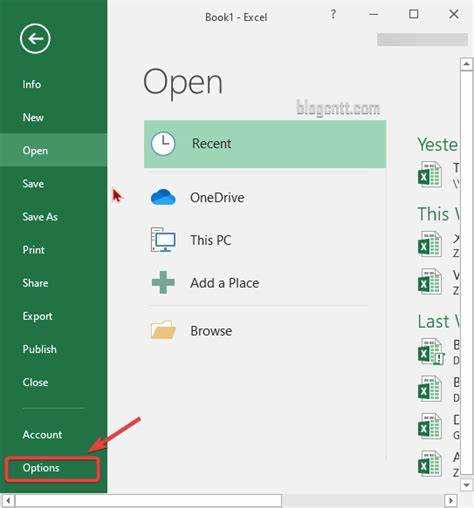Open first Excel file under Last Week
Screen dimensions: 474x508
pos(431,352)
